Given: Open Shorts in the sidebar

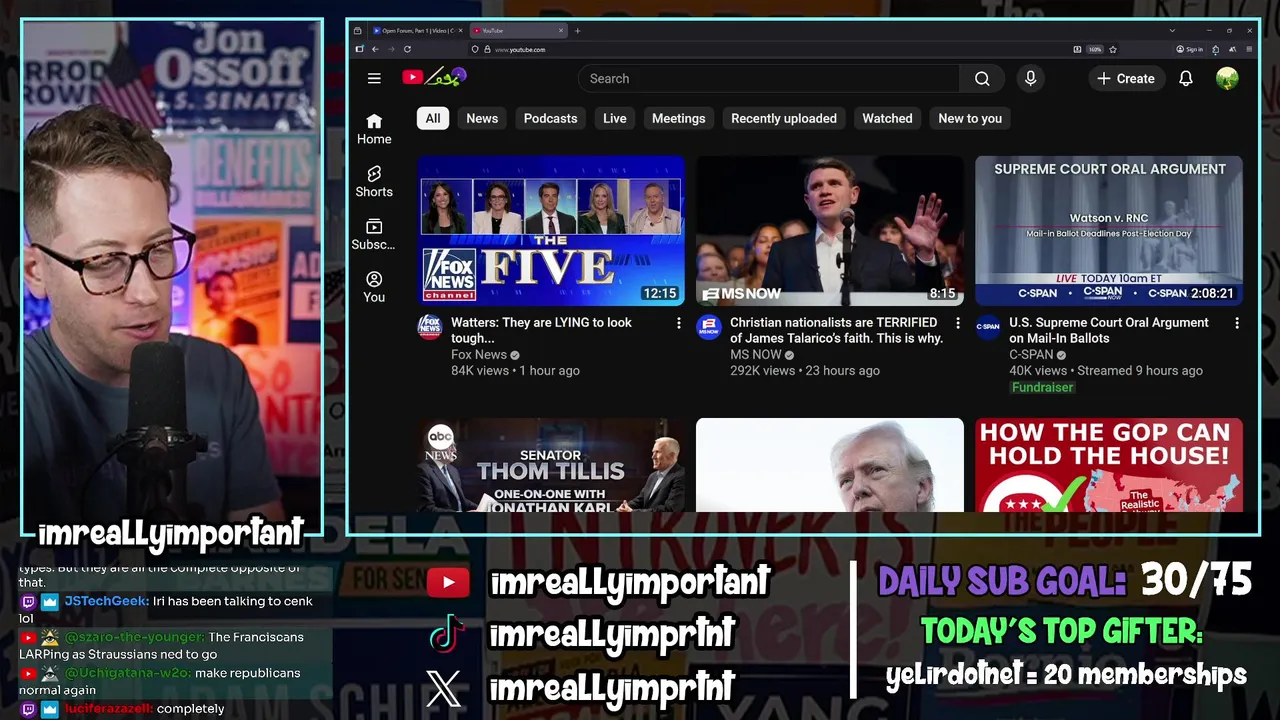Looking at the screenshot, I should [374, 182].
